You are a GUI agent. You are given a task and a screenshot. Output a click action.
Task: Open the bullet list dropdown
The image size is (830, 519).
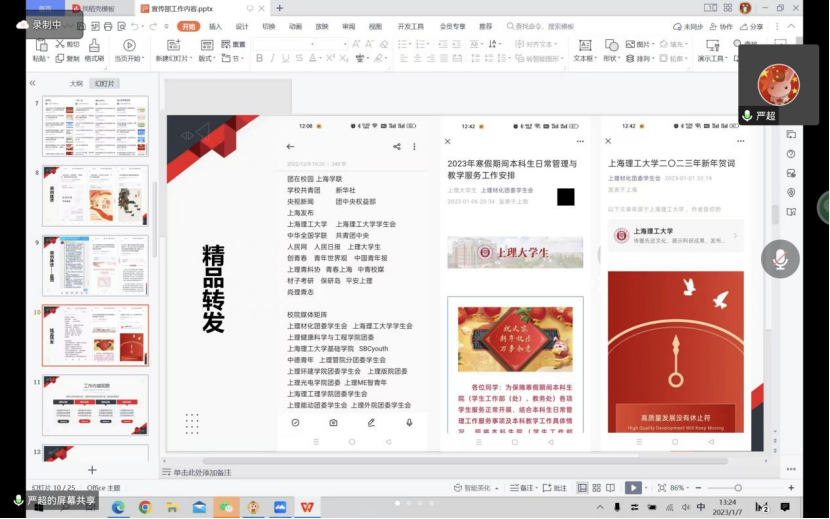pyautogui.click(x=409, y=44)
